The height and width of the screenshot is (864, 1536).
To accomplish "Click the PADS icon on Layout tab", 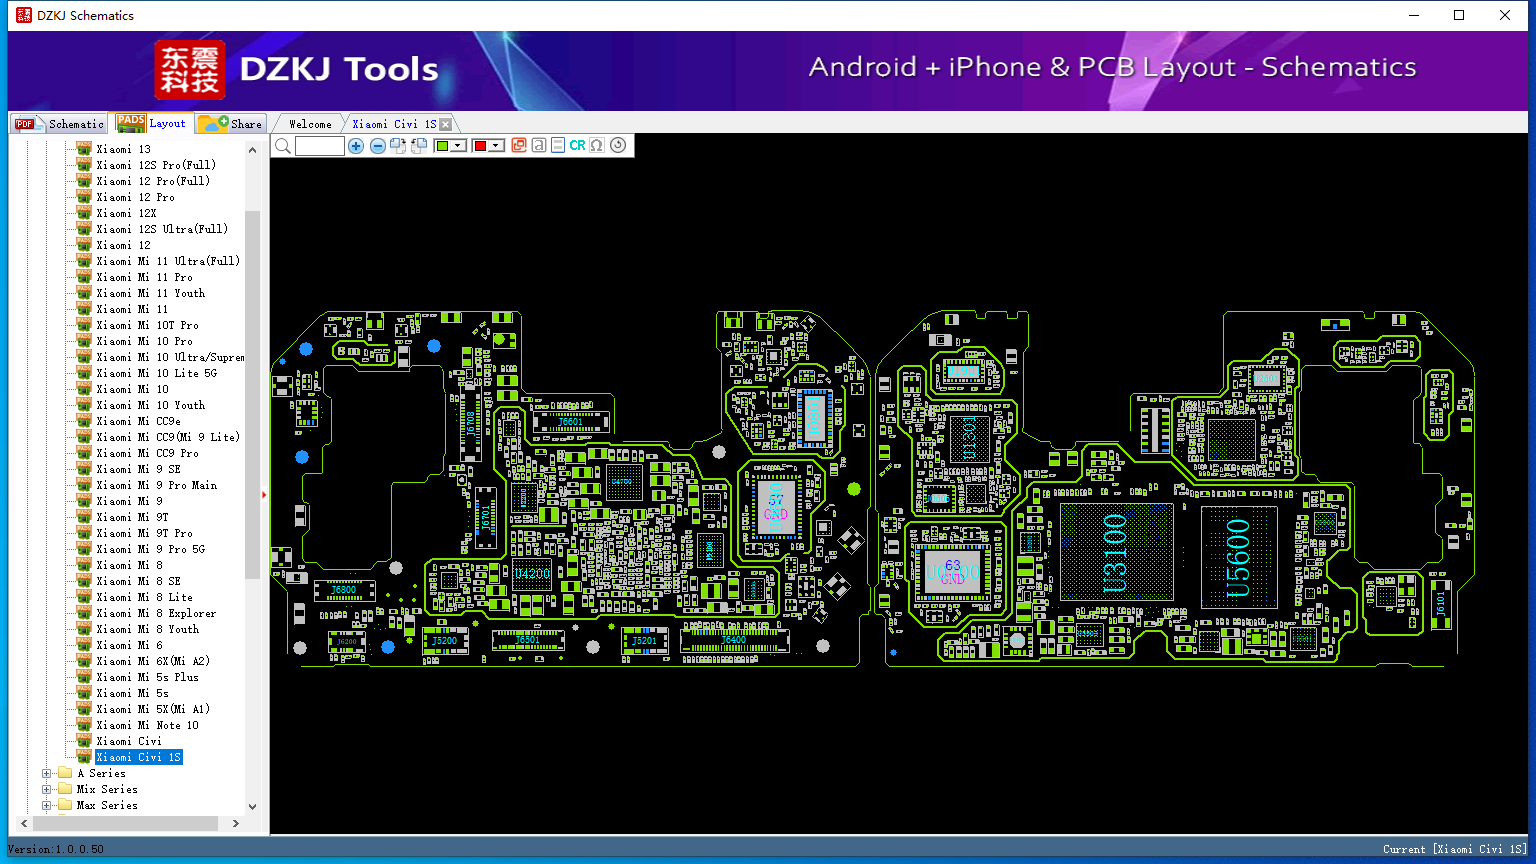I will pyautogui.click(x=131, y=123).
